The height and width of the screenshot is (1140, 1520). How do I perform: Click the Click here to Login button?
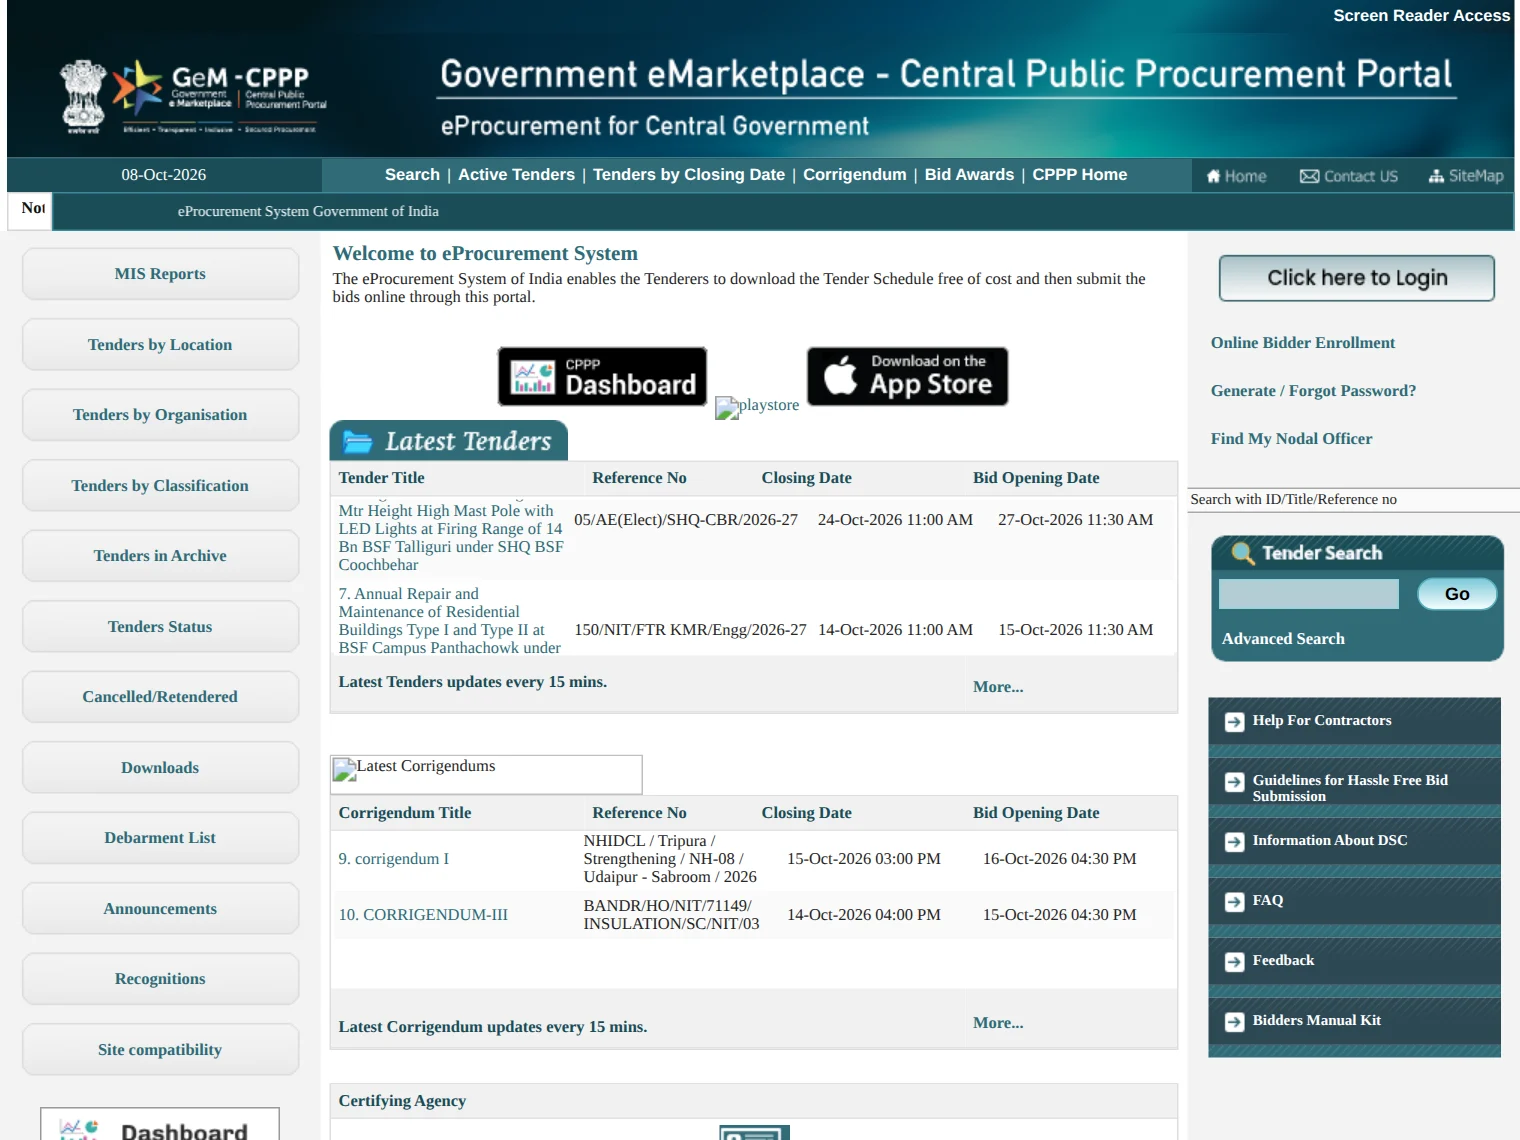[1357, 278]
